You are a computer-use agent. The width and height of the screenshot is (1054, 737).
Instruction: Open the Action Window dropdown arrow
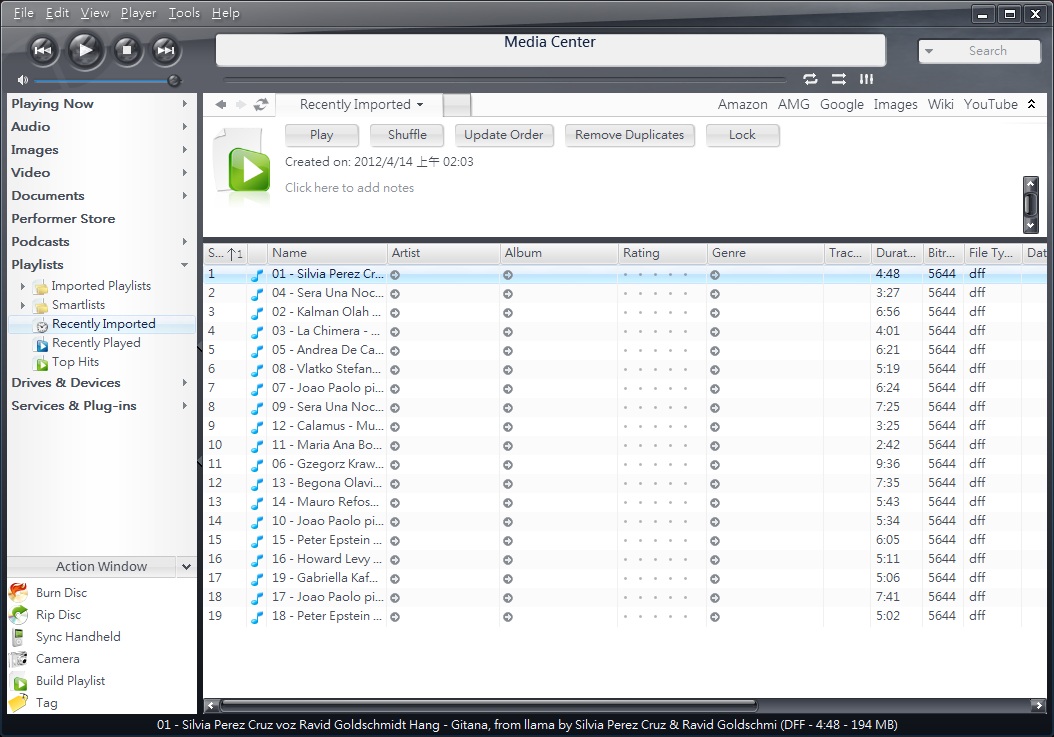click(185, 567)
